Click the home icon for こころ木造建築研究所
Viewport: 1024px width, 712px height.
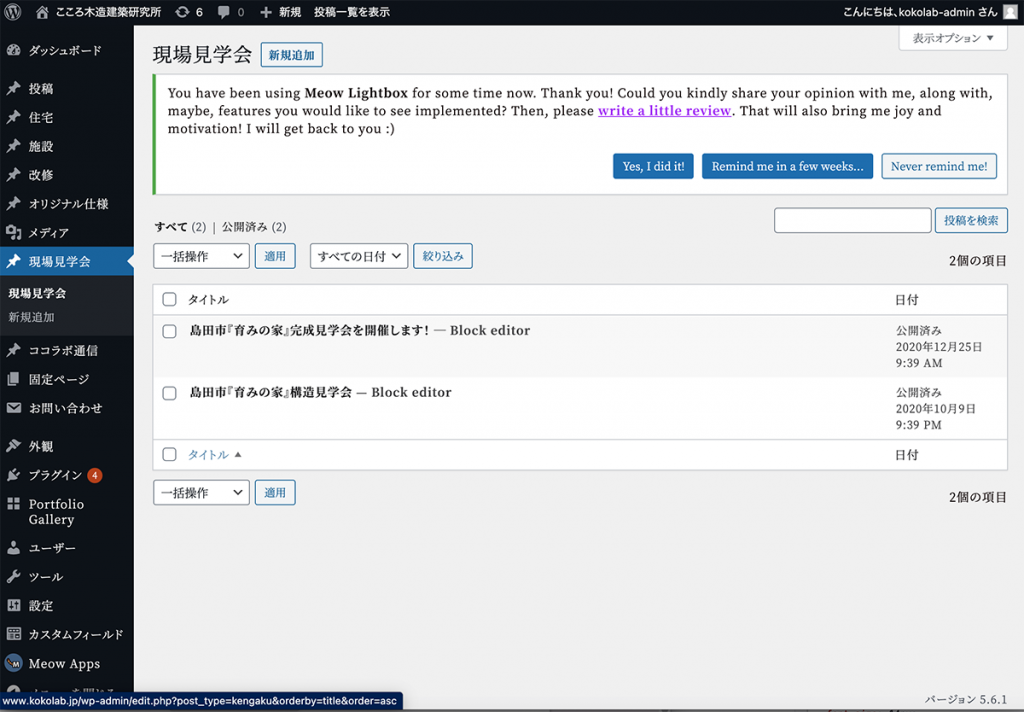point(42,12)
